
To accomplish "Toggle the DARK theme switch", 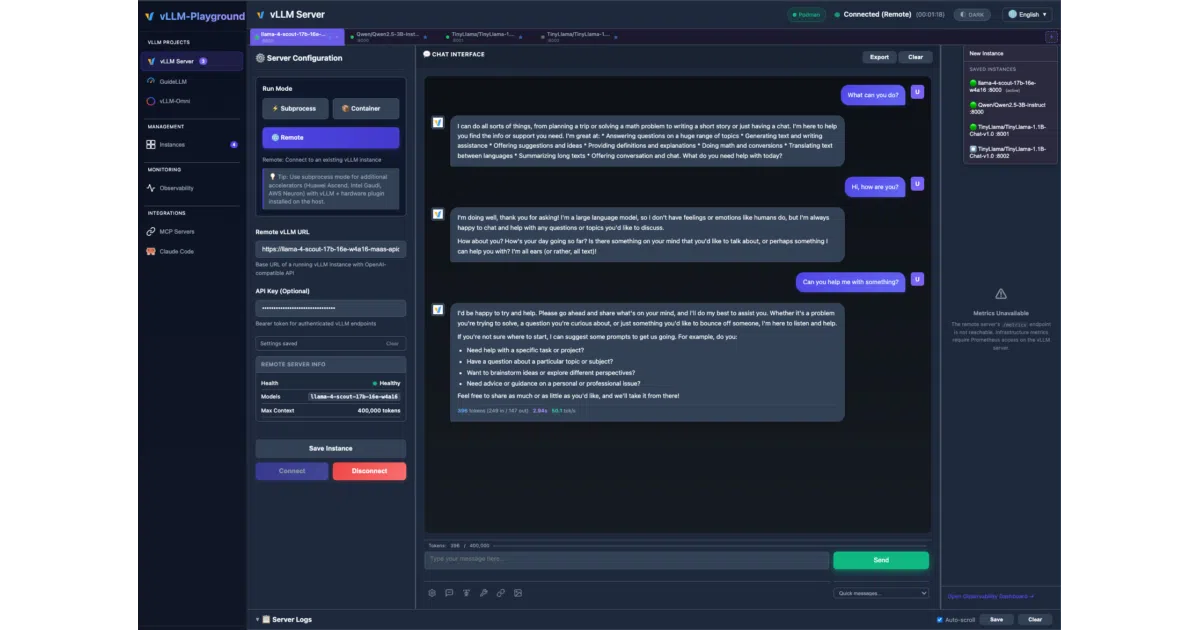I will 971,15.
